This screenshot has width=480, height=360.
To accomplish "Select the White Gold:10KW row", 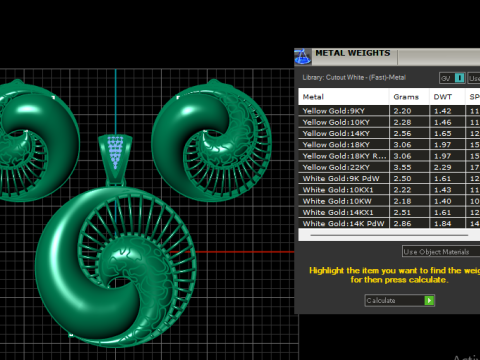I will (389, 201).
